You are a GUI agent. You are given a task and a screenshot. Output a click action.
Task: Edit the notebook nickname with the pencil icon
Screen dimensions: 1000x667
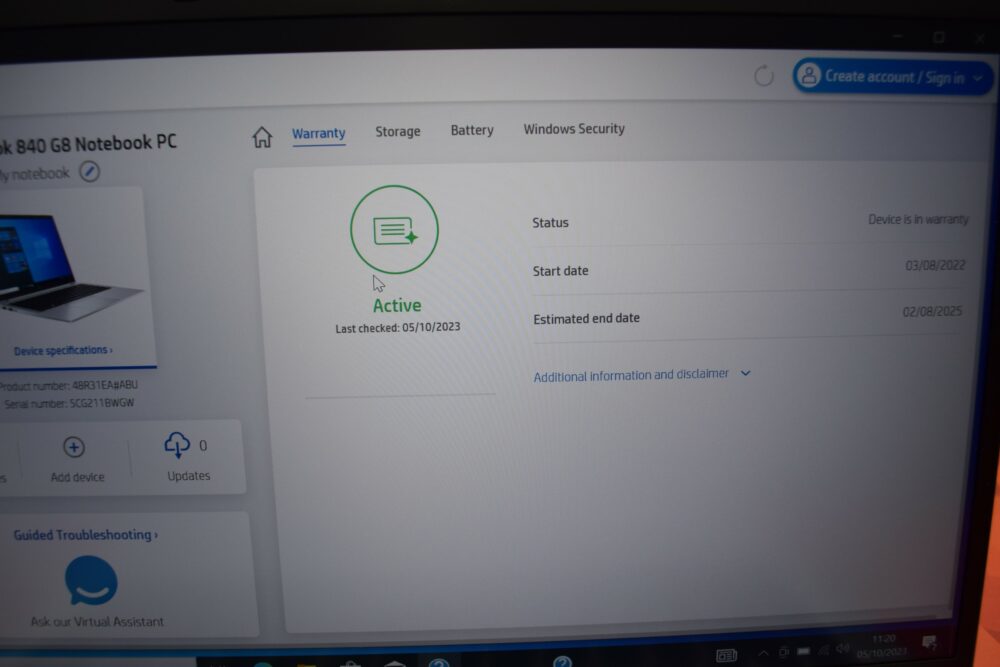click(x=89, y=172)
